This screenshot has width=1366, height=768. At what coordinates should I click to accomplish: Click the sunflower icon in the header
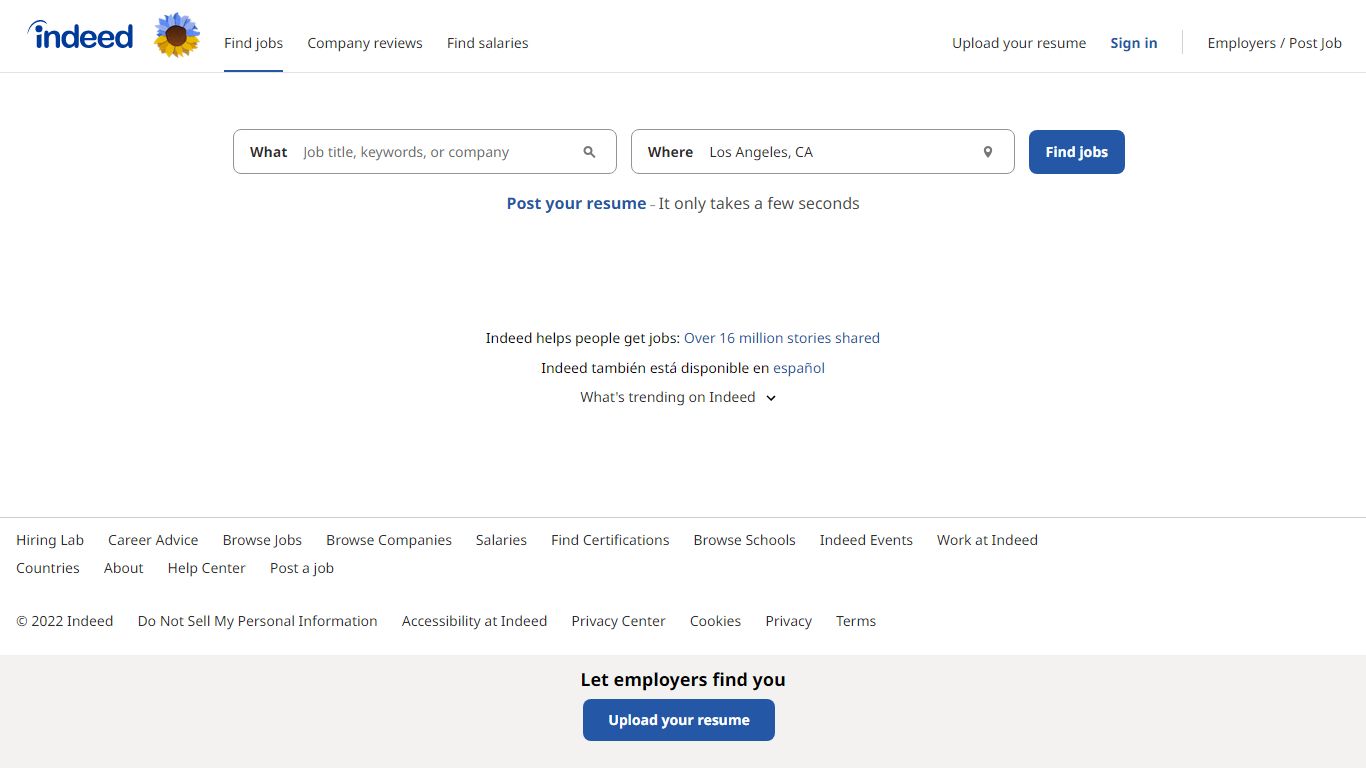(177, 35)
